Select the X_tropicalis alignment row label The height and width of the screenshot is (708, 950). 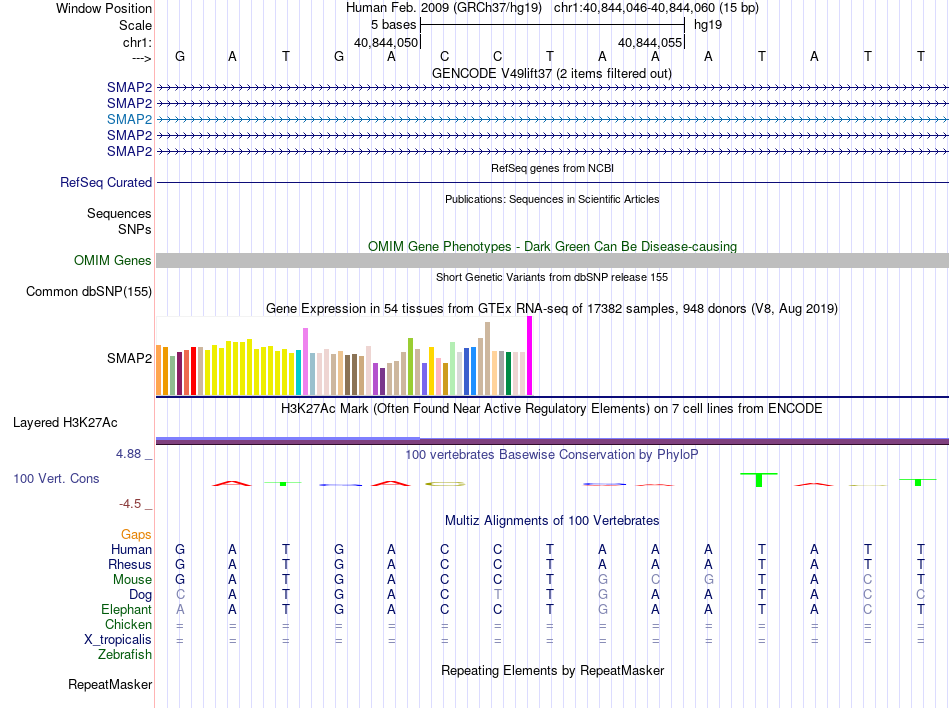(118, 640)
